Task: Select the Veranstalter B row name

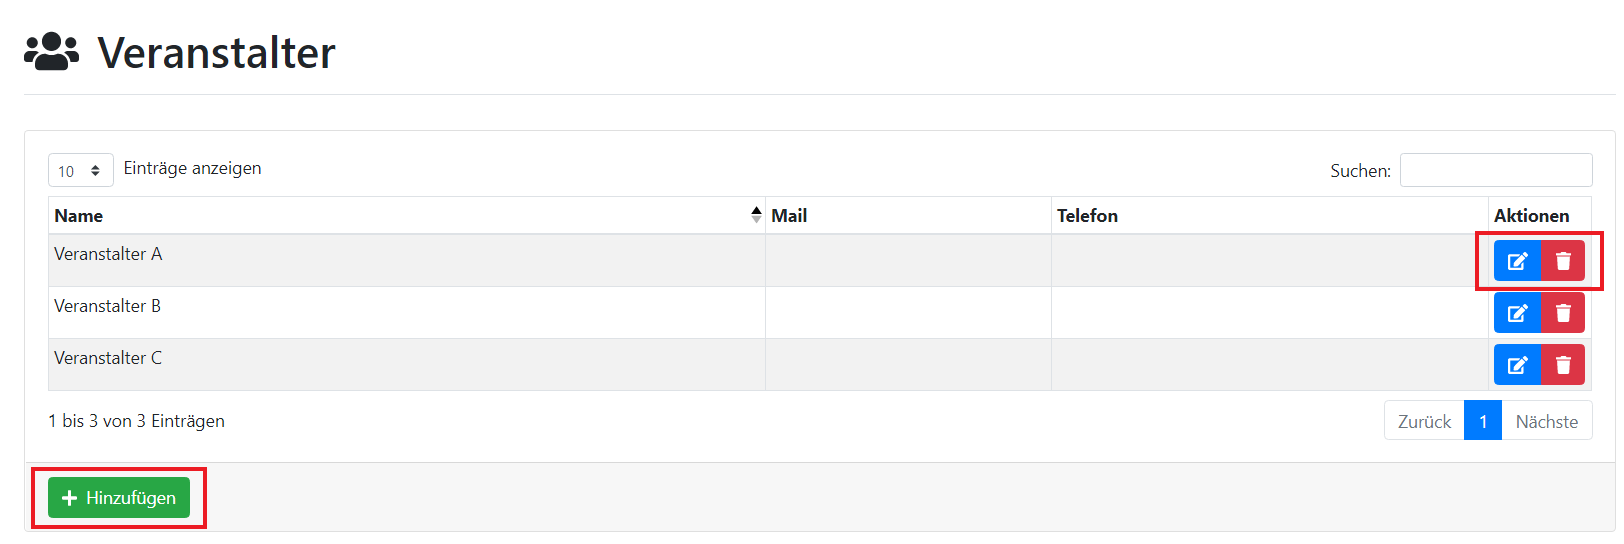Action: 108,306
